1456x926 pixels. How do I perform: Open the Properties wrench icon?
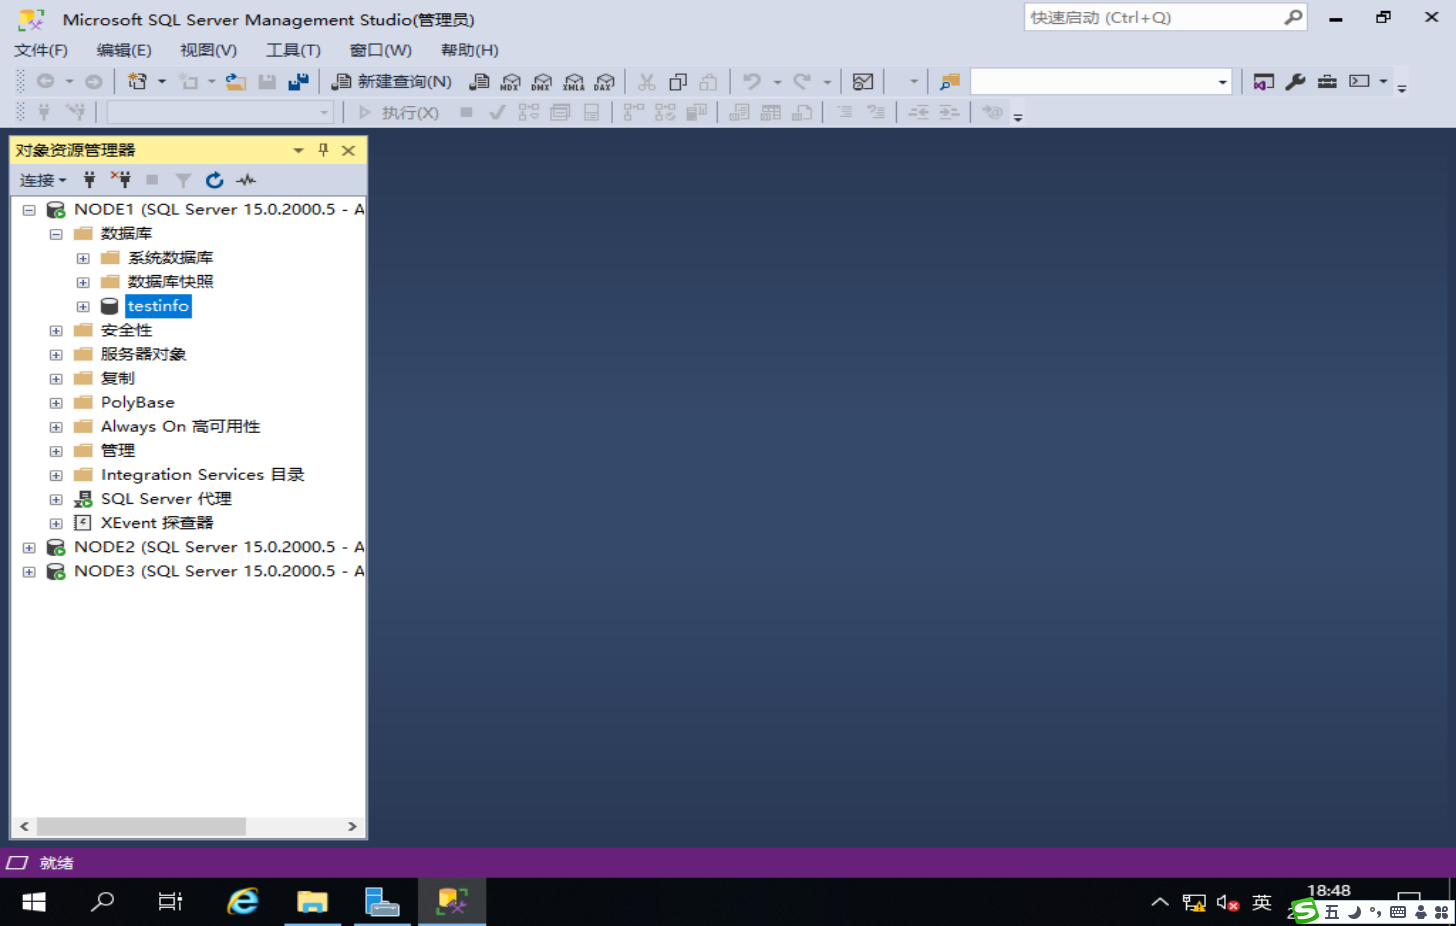coord(1296,82)
